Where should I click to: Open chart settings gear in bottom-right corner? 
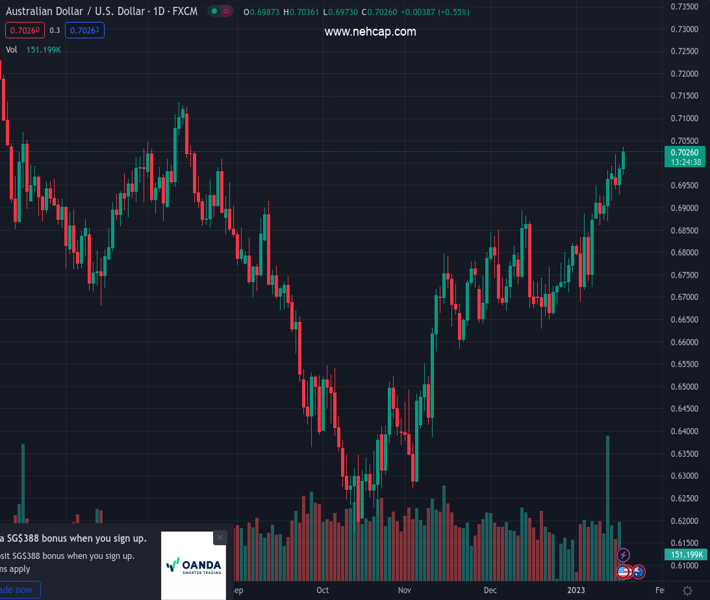click(x=688, y=591)
